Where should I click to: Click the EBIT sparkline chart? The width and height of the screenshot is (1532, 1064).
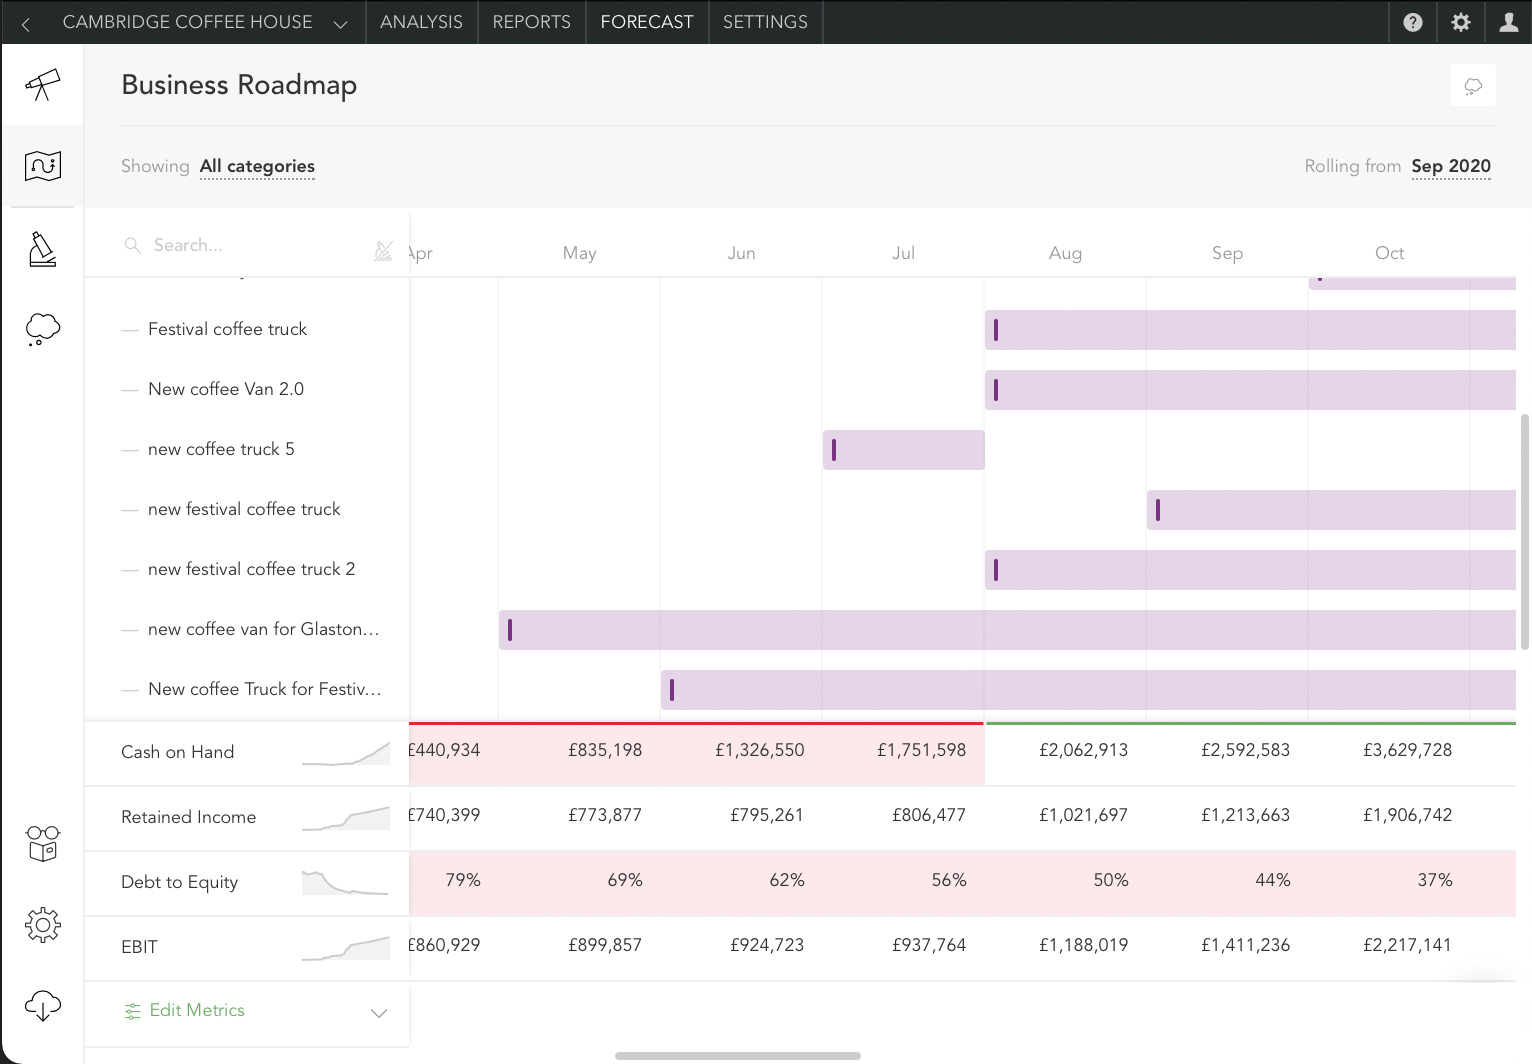pyautogui.click(x=346, y=948)
